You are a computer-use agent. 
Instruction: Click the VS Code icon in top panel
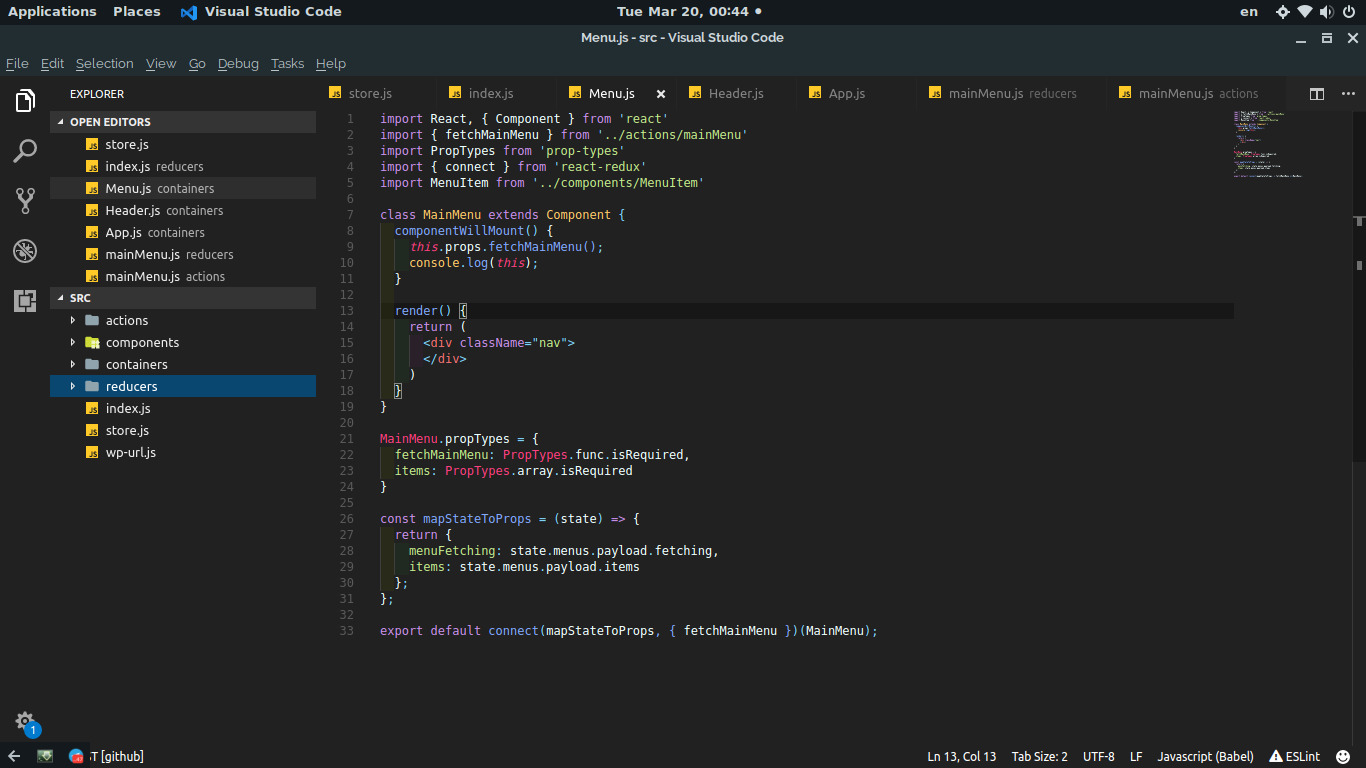tap(188, 12)
